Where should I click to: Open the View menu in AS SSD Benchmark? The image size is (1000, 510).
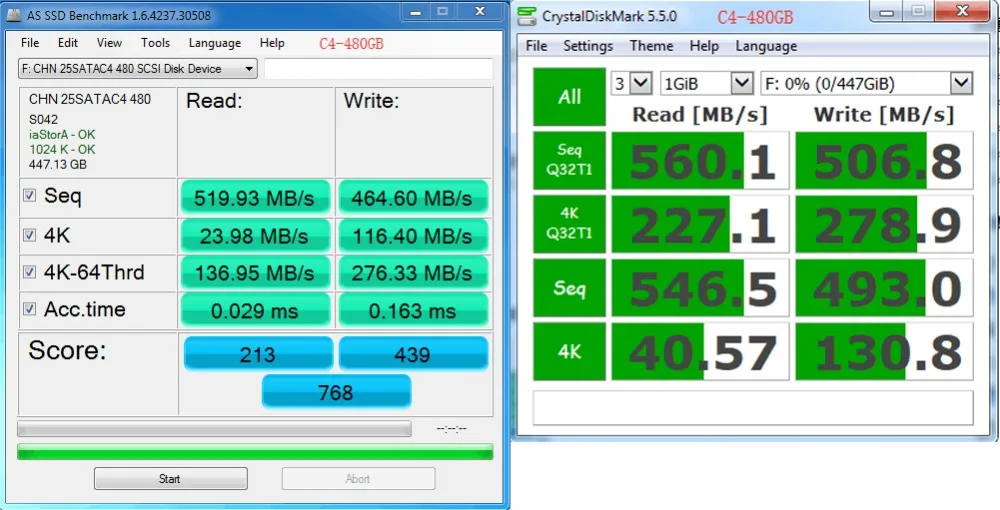109,43
